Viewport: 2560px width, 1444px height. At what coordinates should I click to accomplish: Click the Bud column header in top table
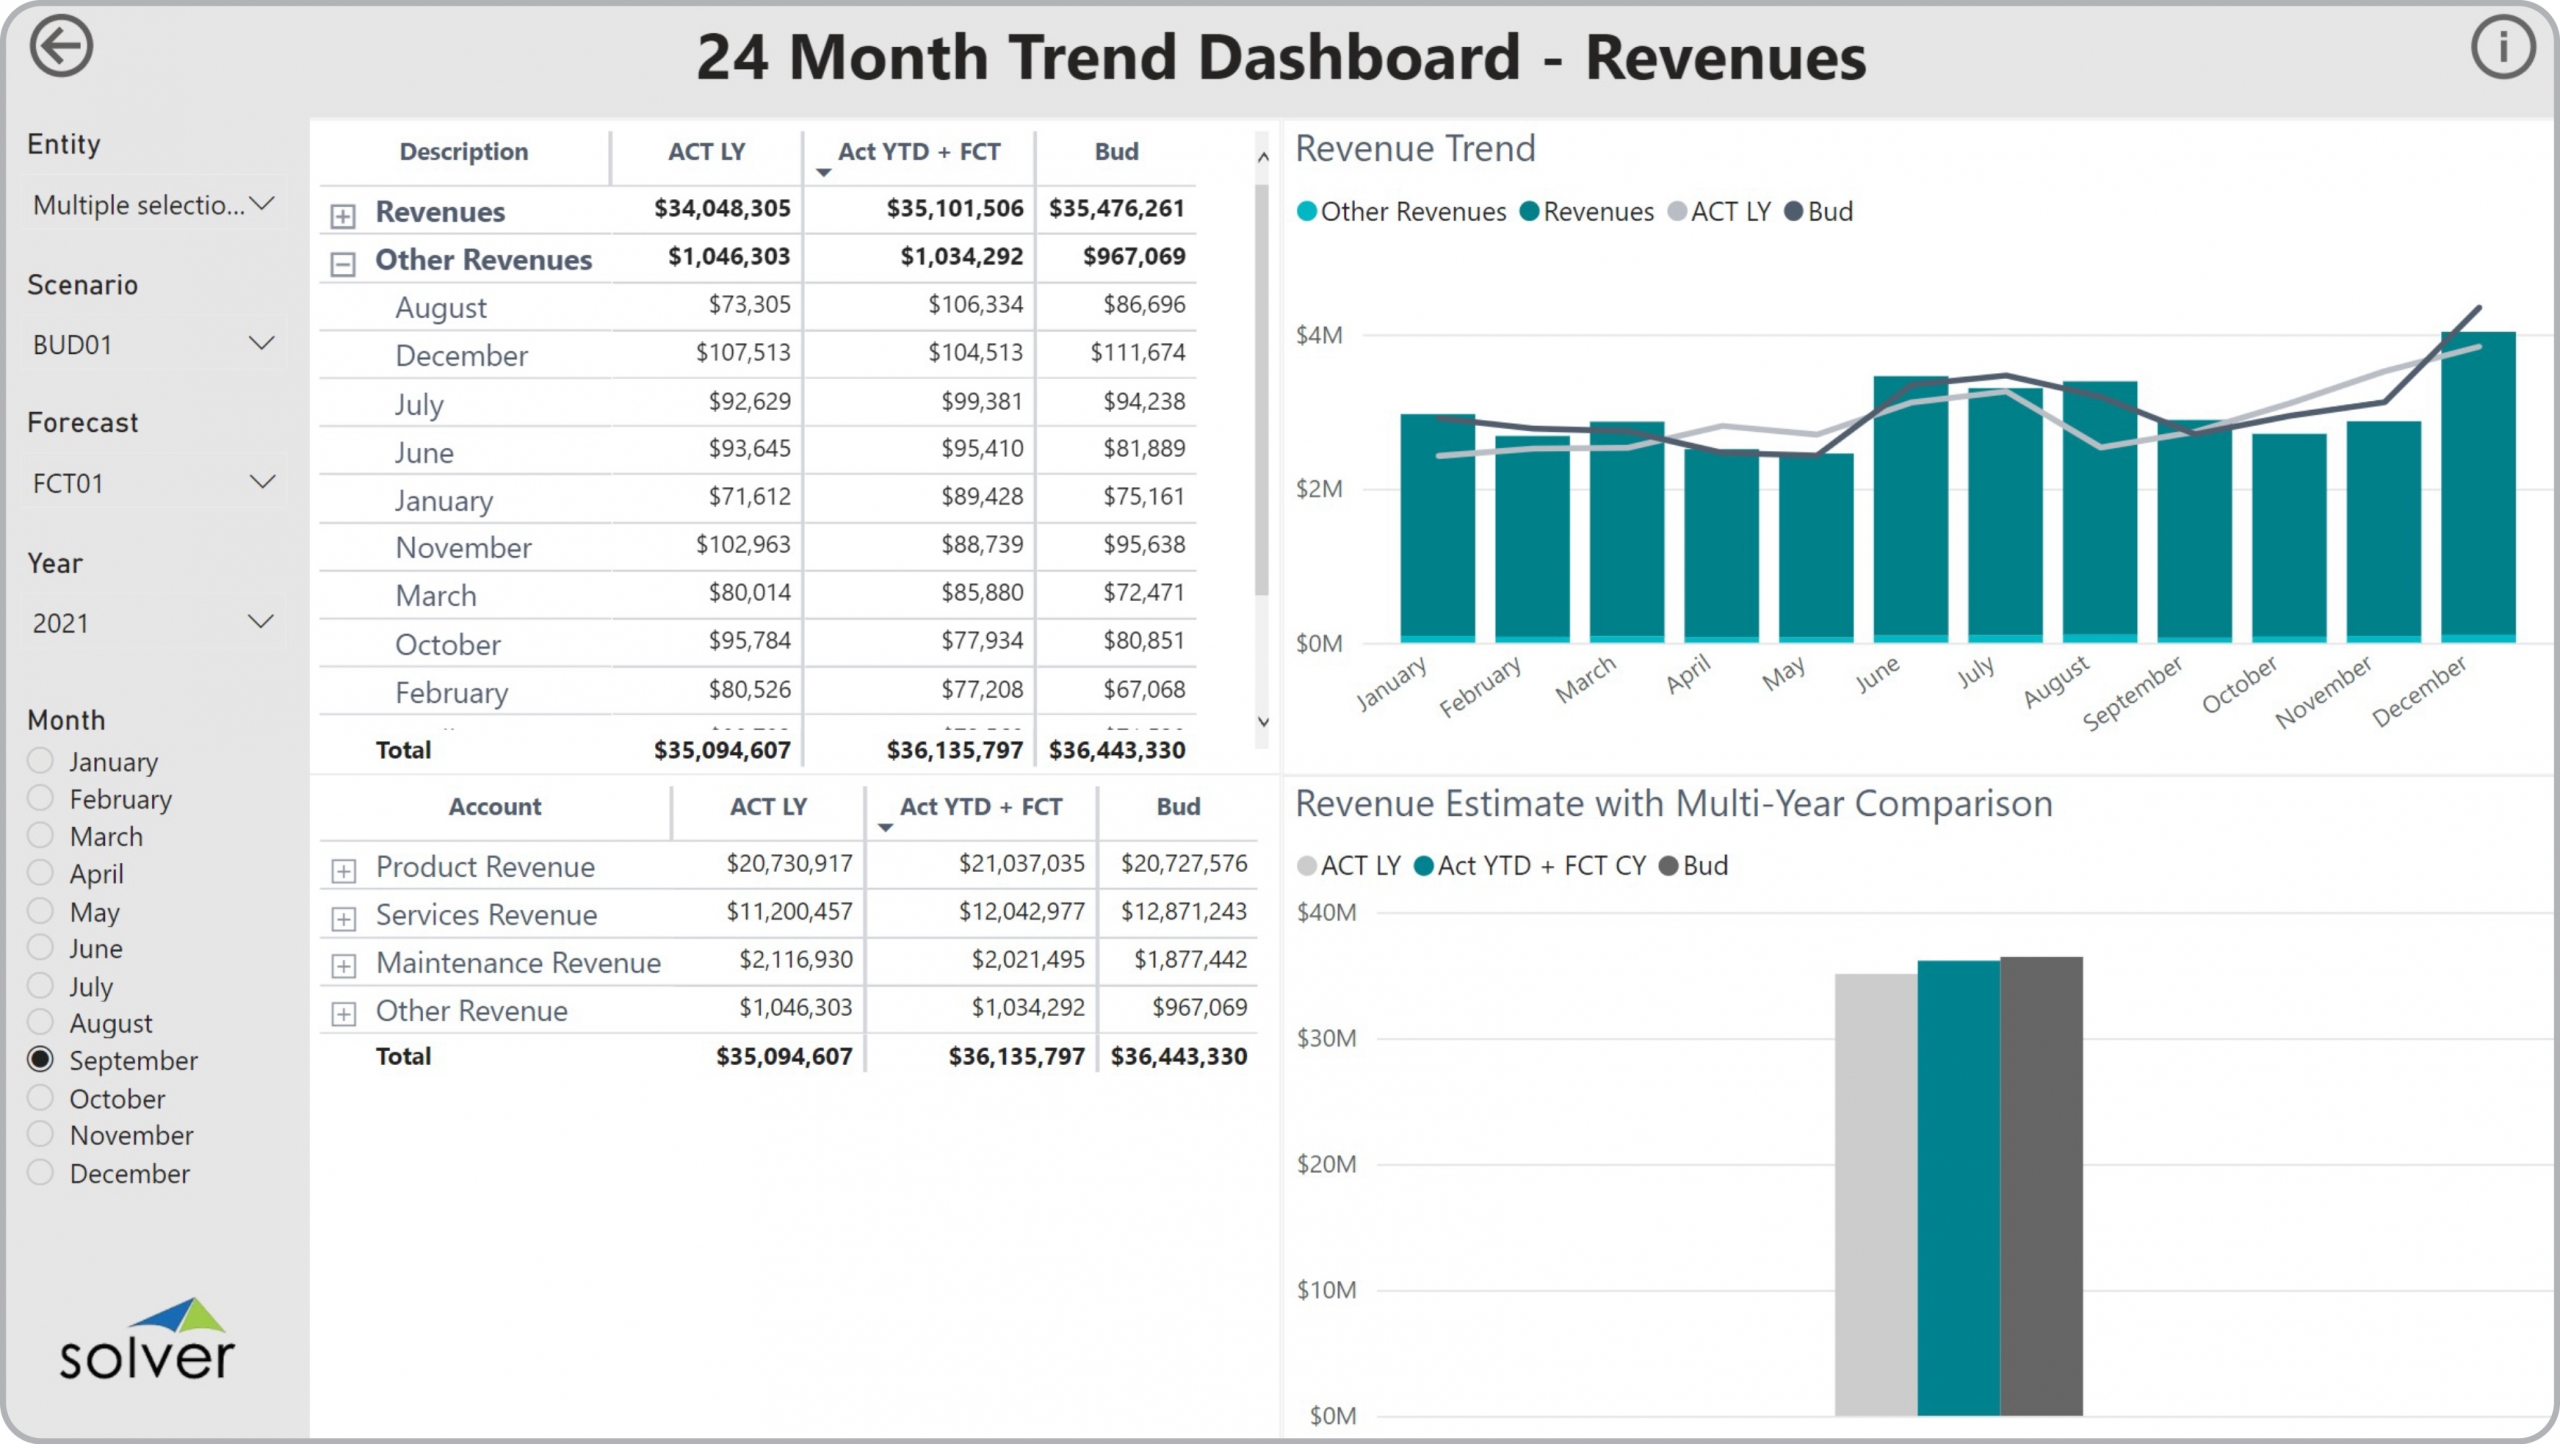(x=1116, y=152)
